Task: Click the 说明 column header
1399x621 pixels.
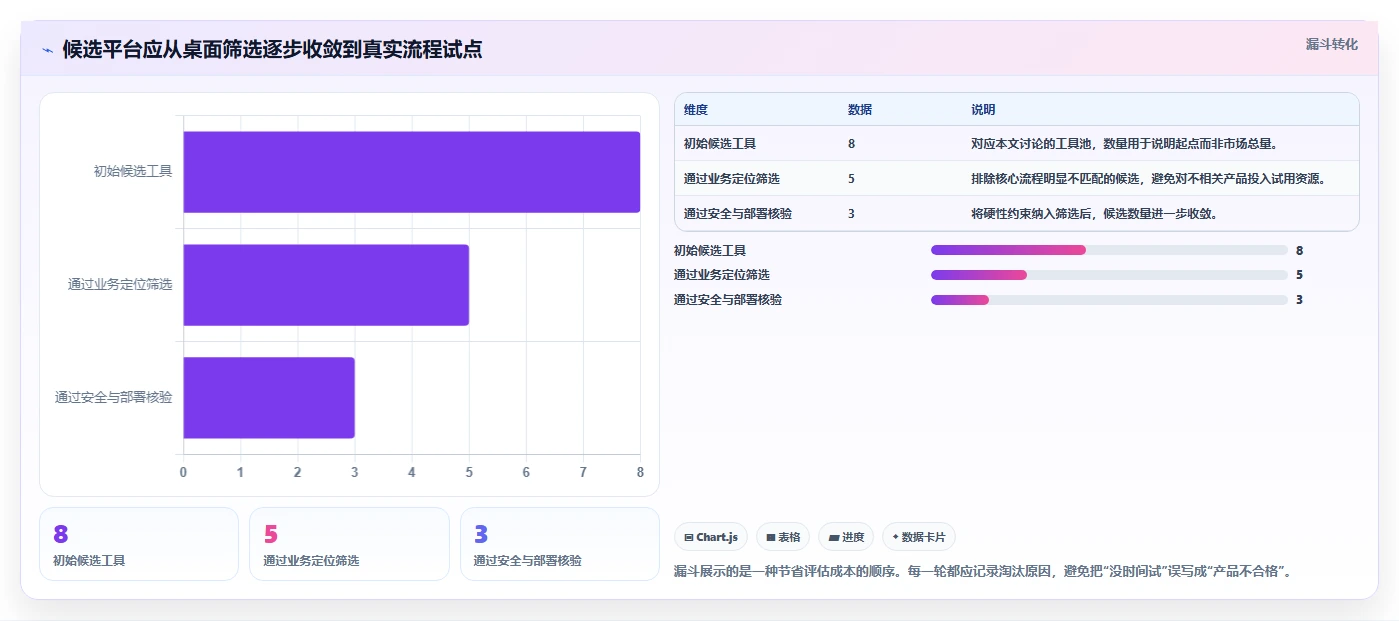Action: click(983, 110)
